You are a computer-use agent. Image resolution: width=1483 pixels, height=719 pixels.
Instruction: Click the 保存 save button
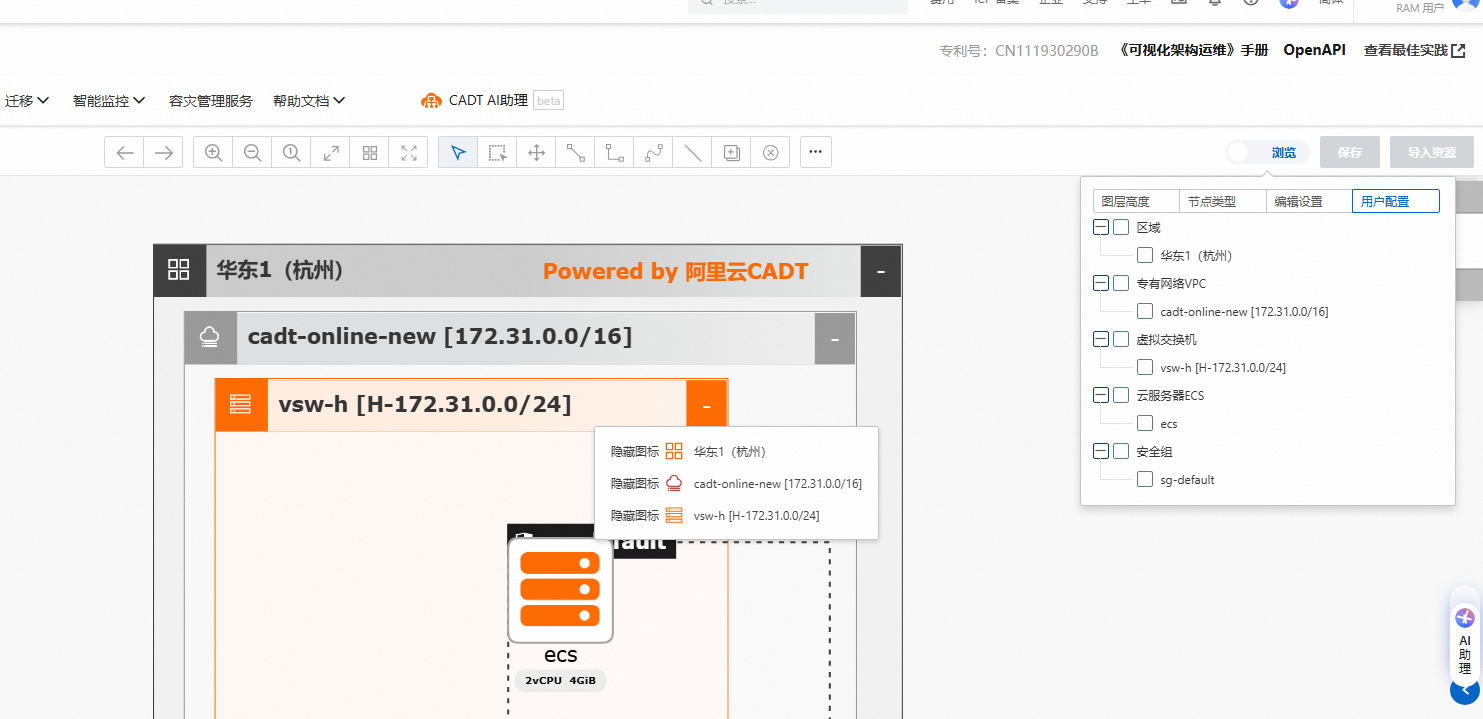[1350, 152]
